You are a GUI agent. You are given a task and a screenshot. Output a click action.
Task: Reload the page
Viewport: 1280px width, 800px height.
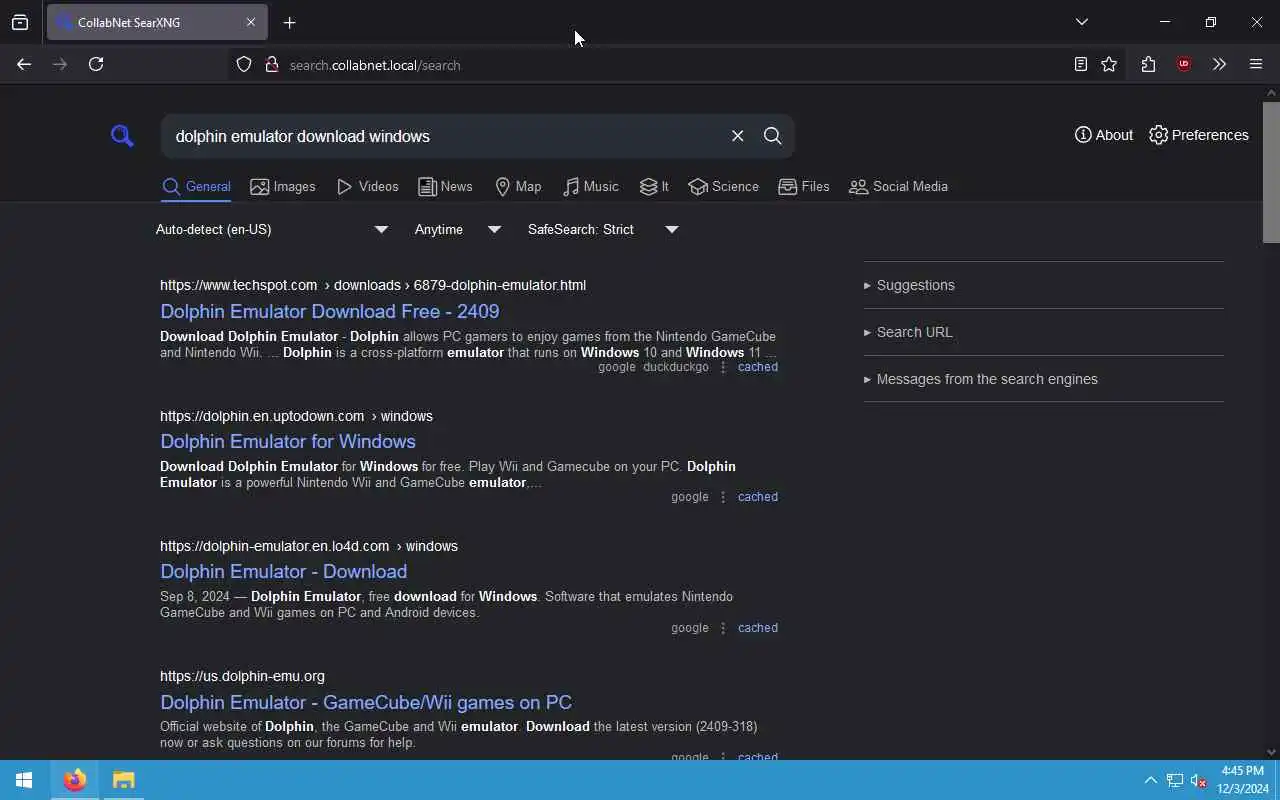click(x=96, y=64)
